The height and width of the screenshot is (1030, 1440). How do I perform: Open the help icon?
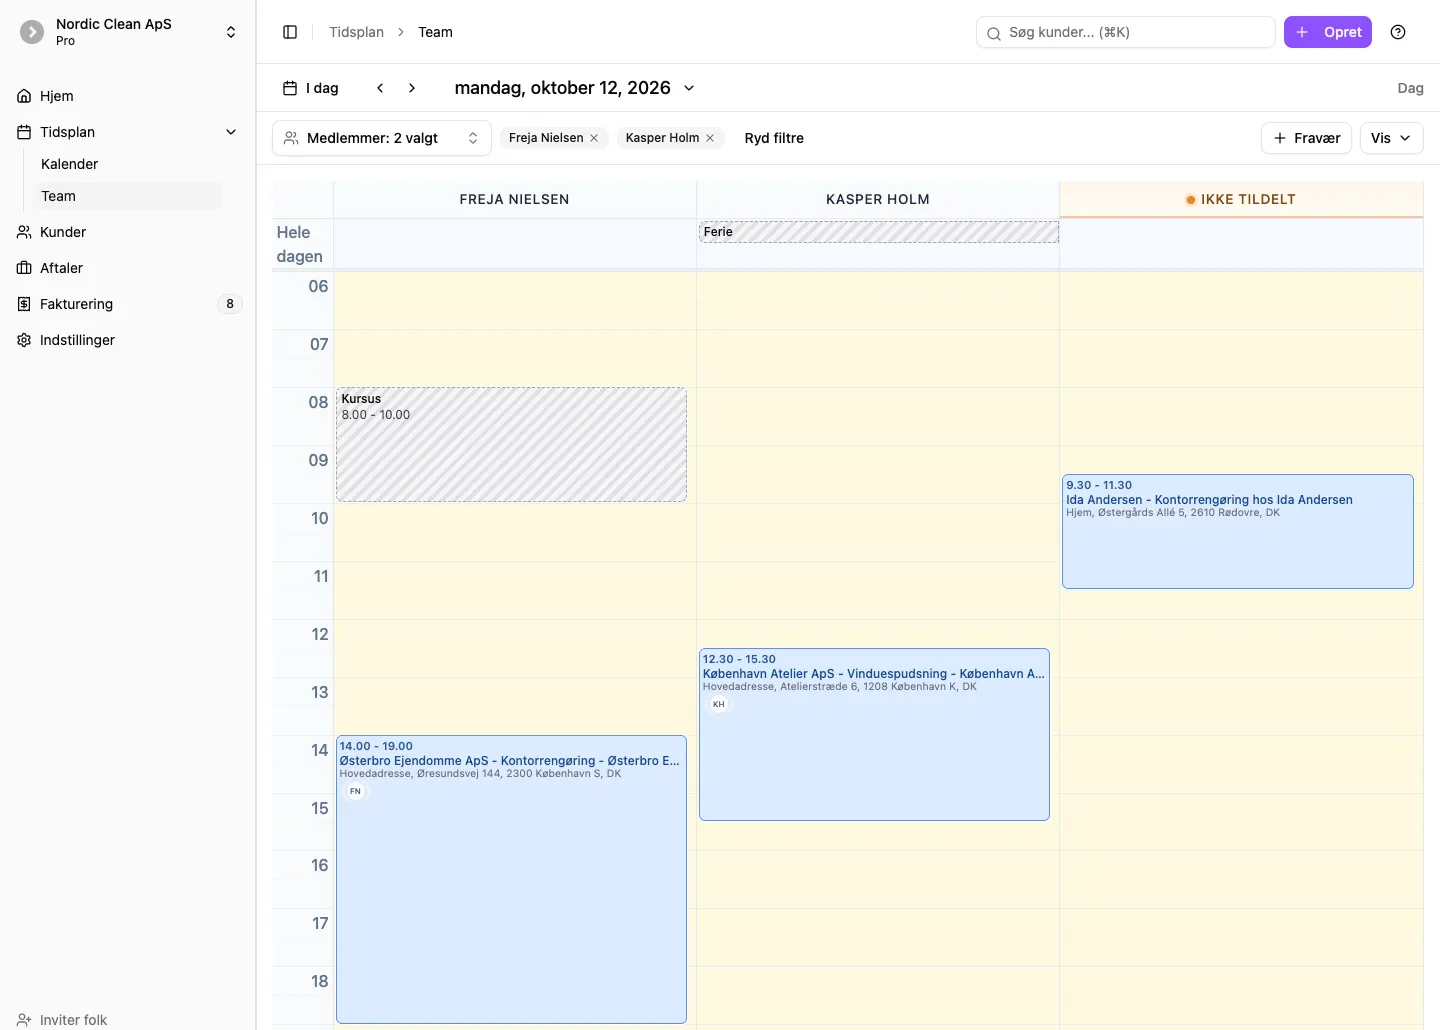1398,32
